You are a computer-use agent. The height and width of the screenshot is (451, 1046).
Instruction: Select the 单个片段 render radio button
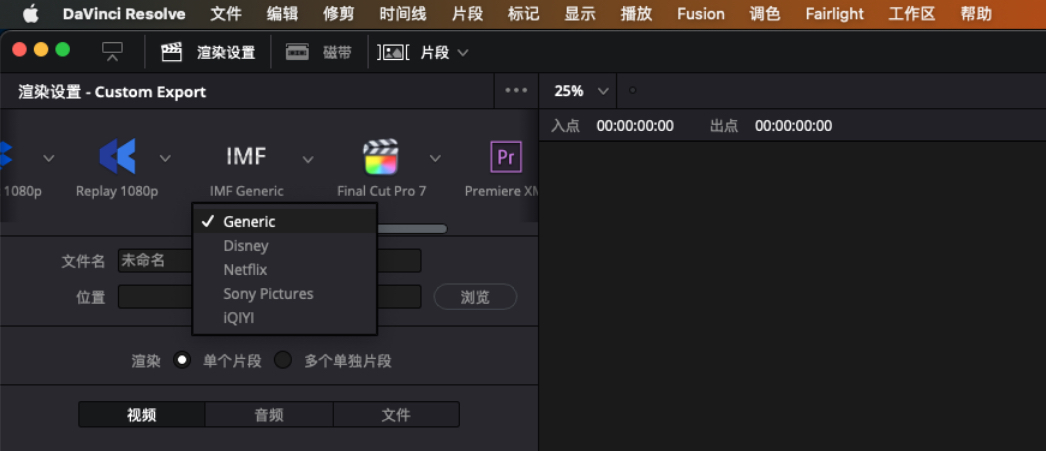[x=181, y=360]
